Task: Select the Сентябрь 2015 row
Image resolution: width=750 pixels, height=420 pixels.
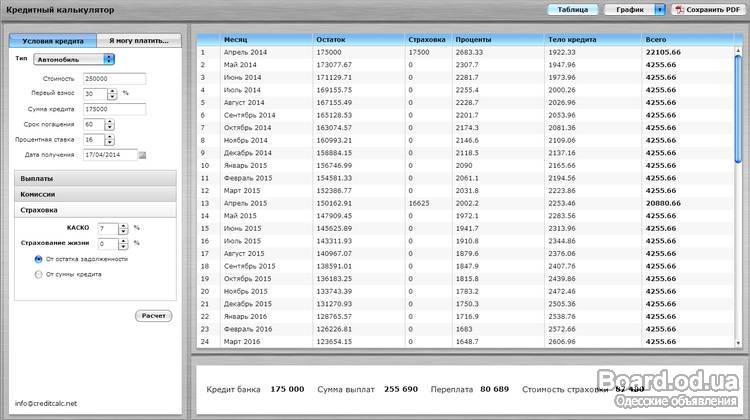Action: pyautogui.click(x=465, y=266)
